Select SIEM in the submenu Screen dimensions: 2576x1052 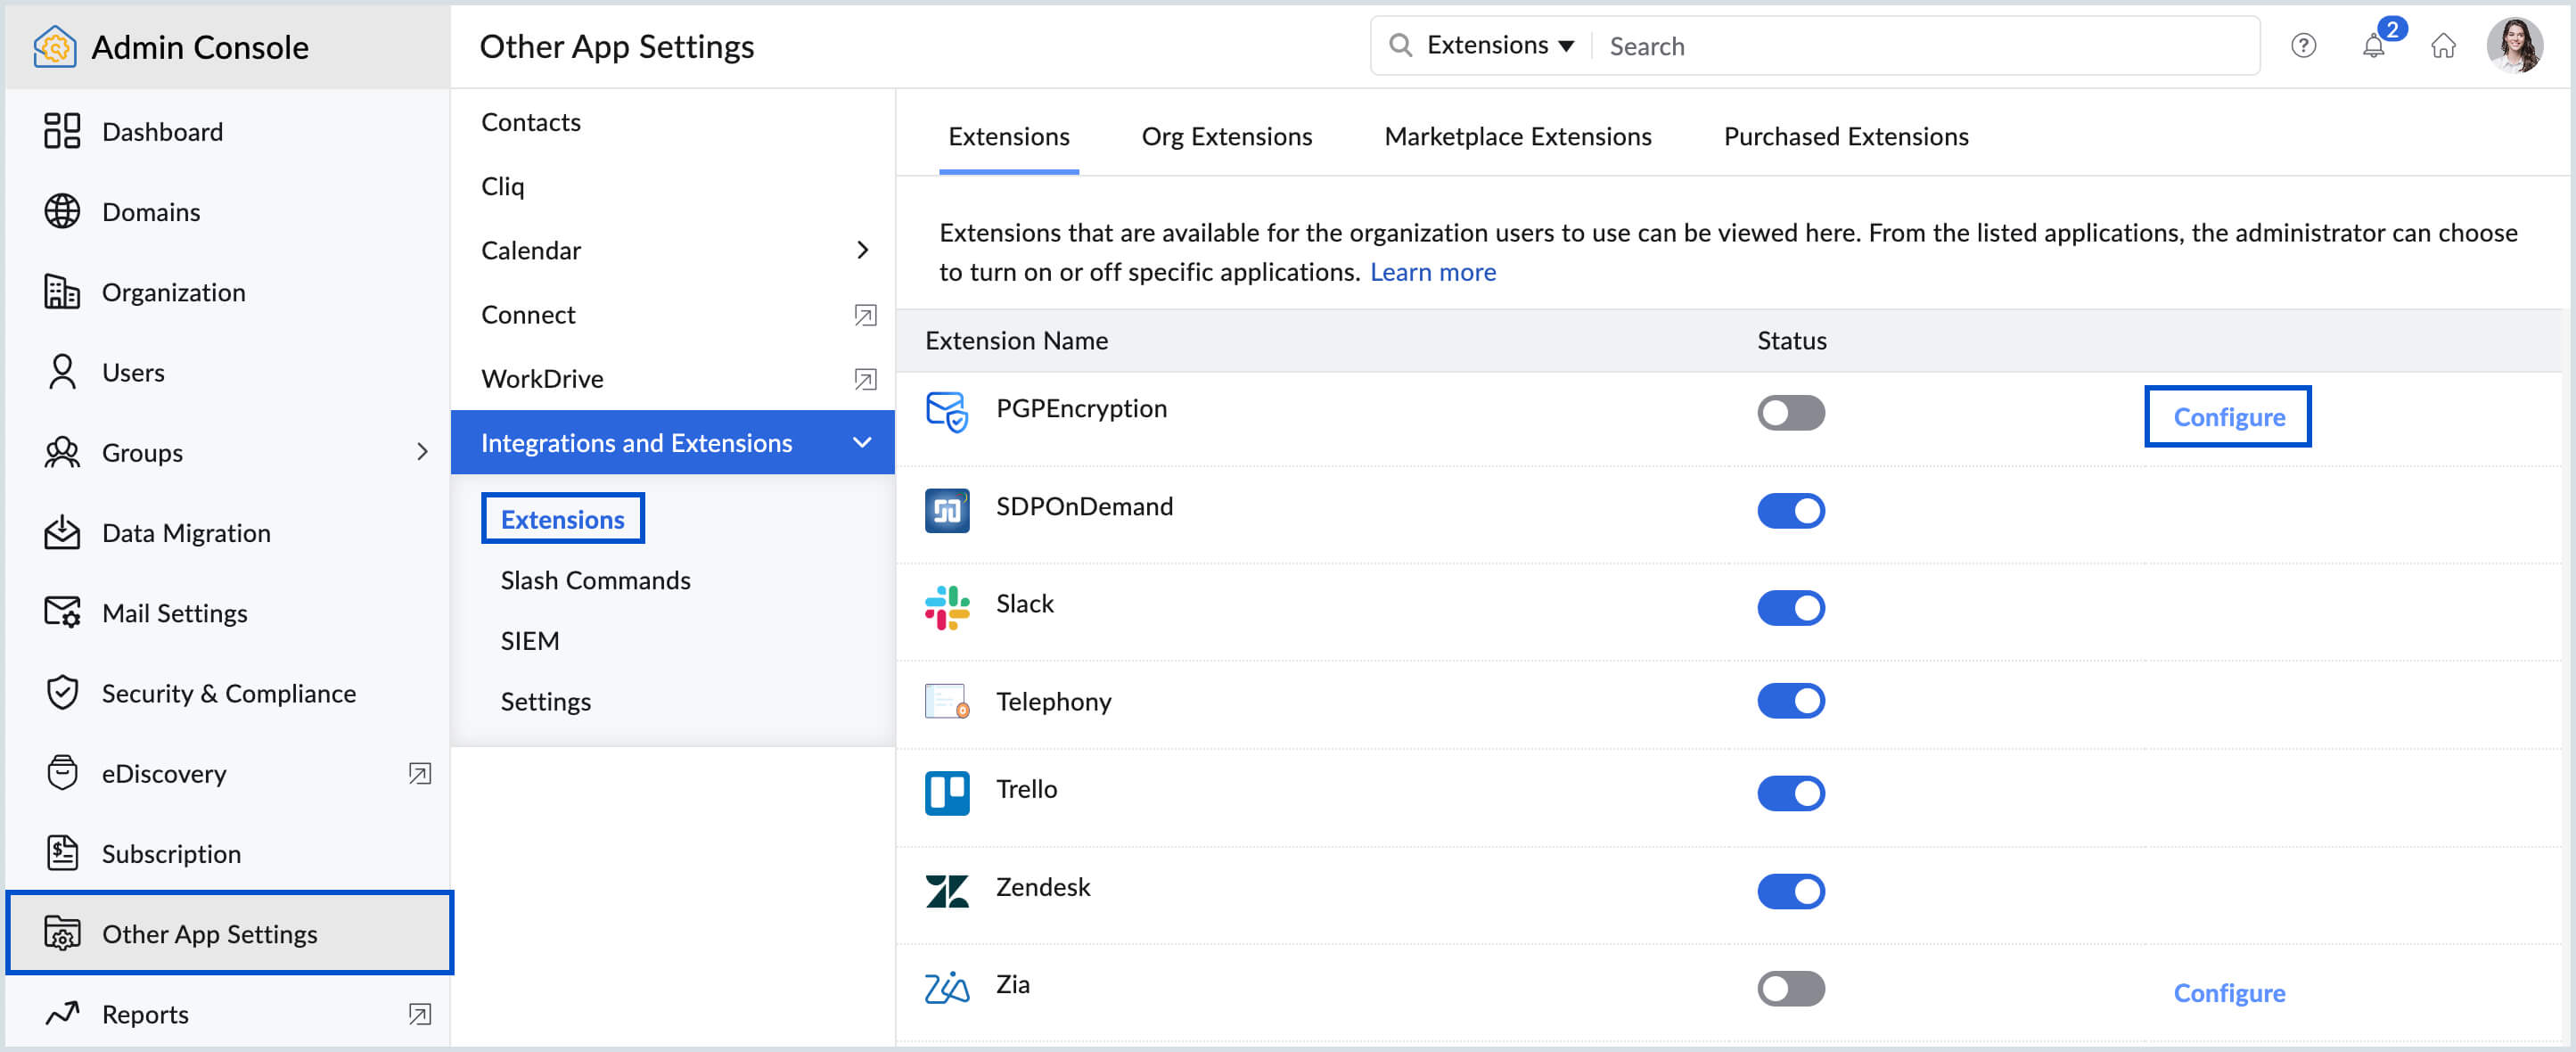[x=529, y=640]
